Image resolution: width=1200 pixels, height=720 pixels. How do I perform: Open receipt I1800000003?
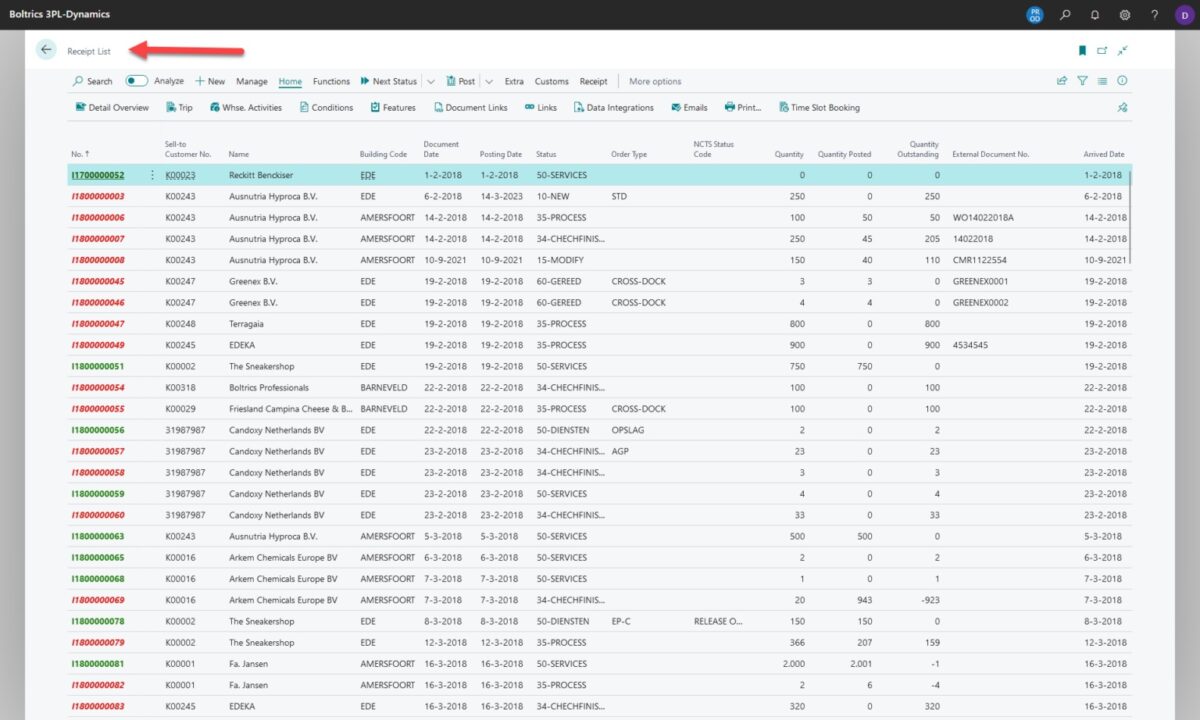(x=98, y=196)
